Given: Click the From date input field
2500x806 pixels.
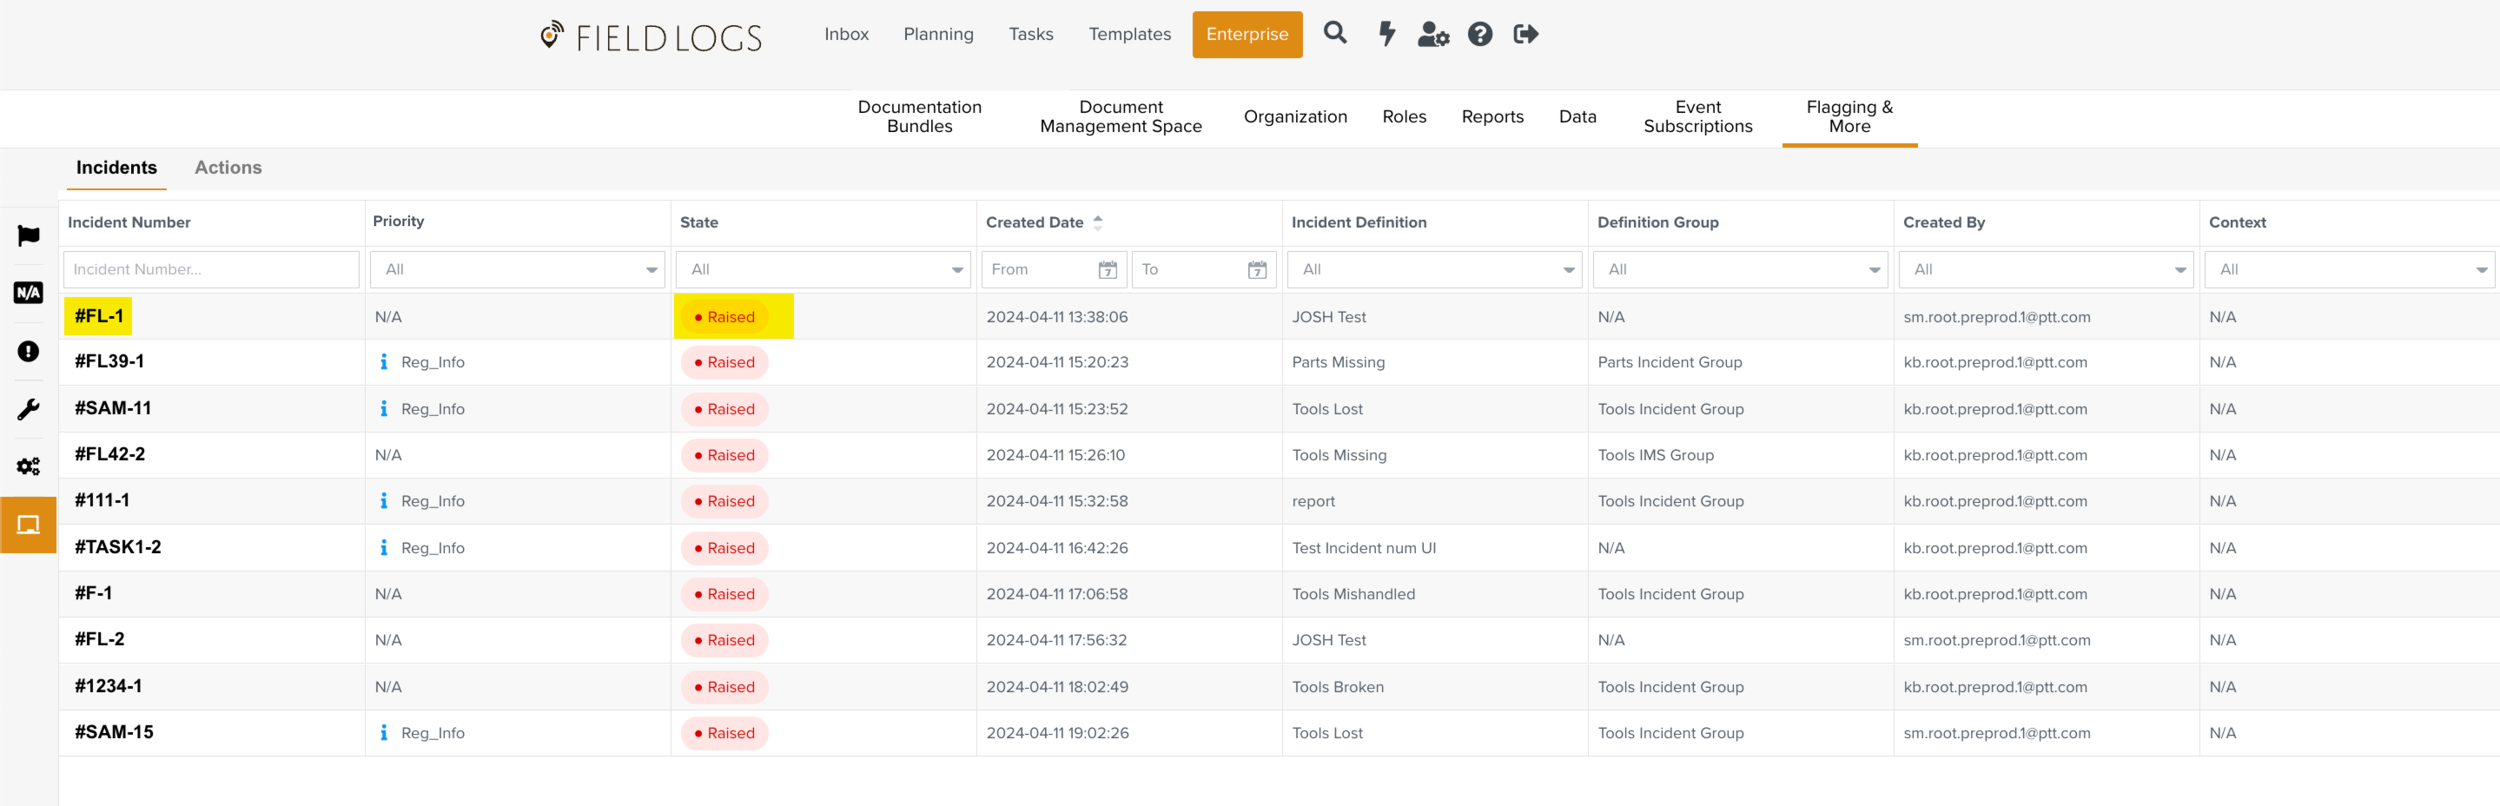Looking at the screenshot, I should click(x=1054, y=270).
